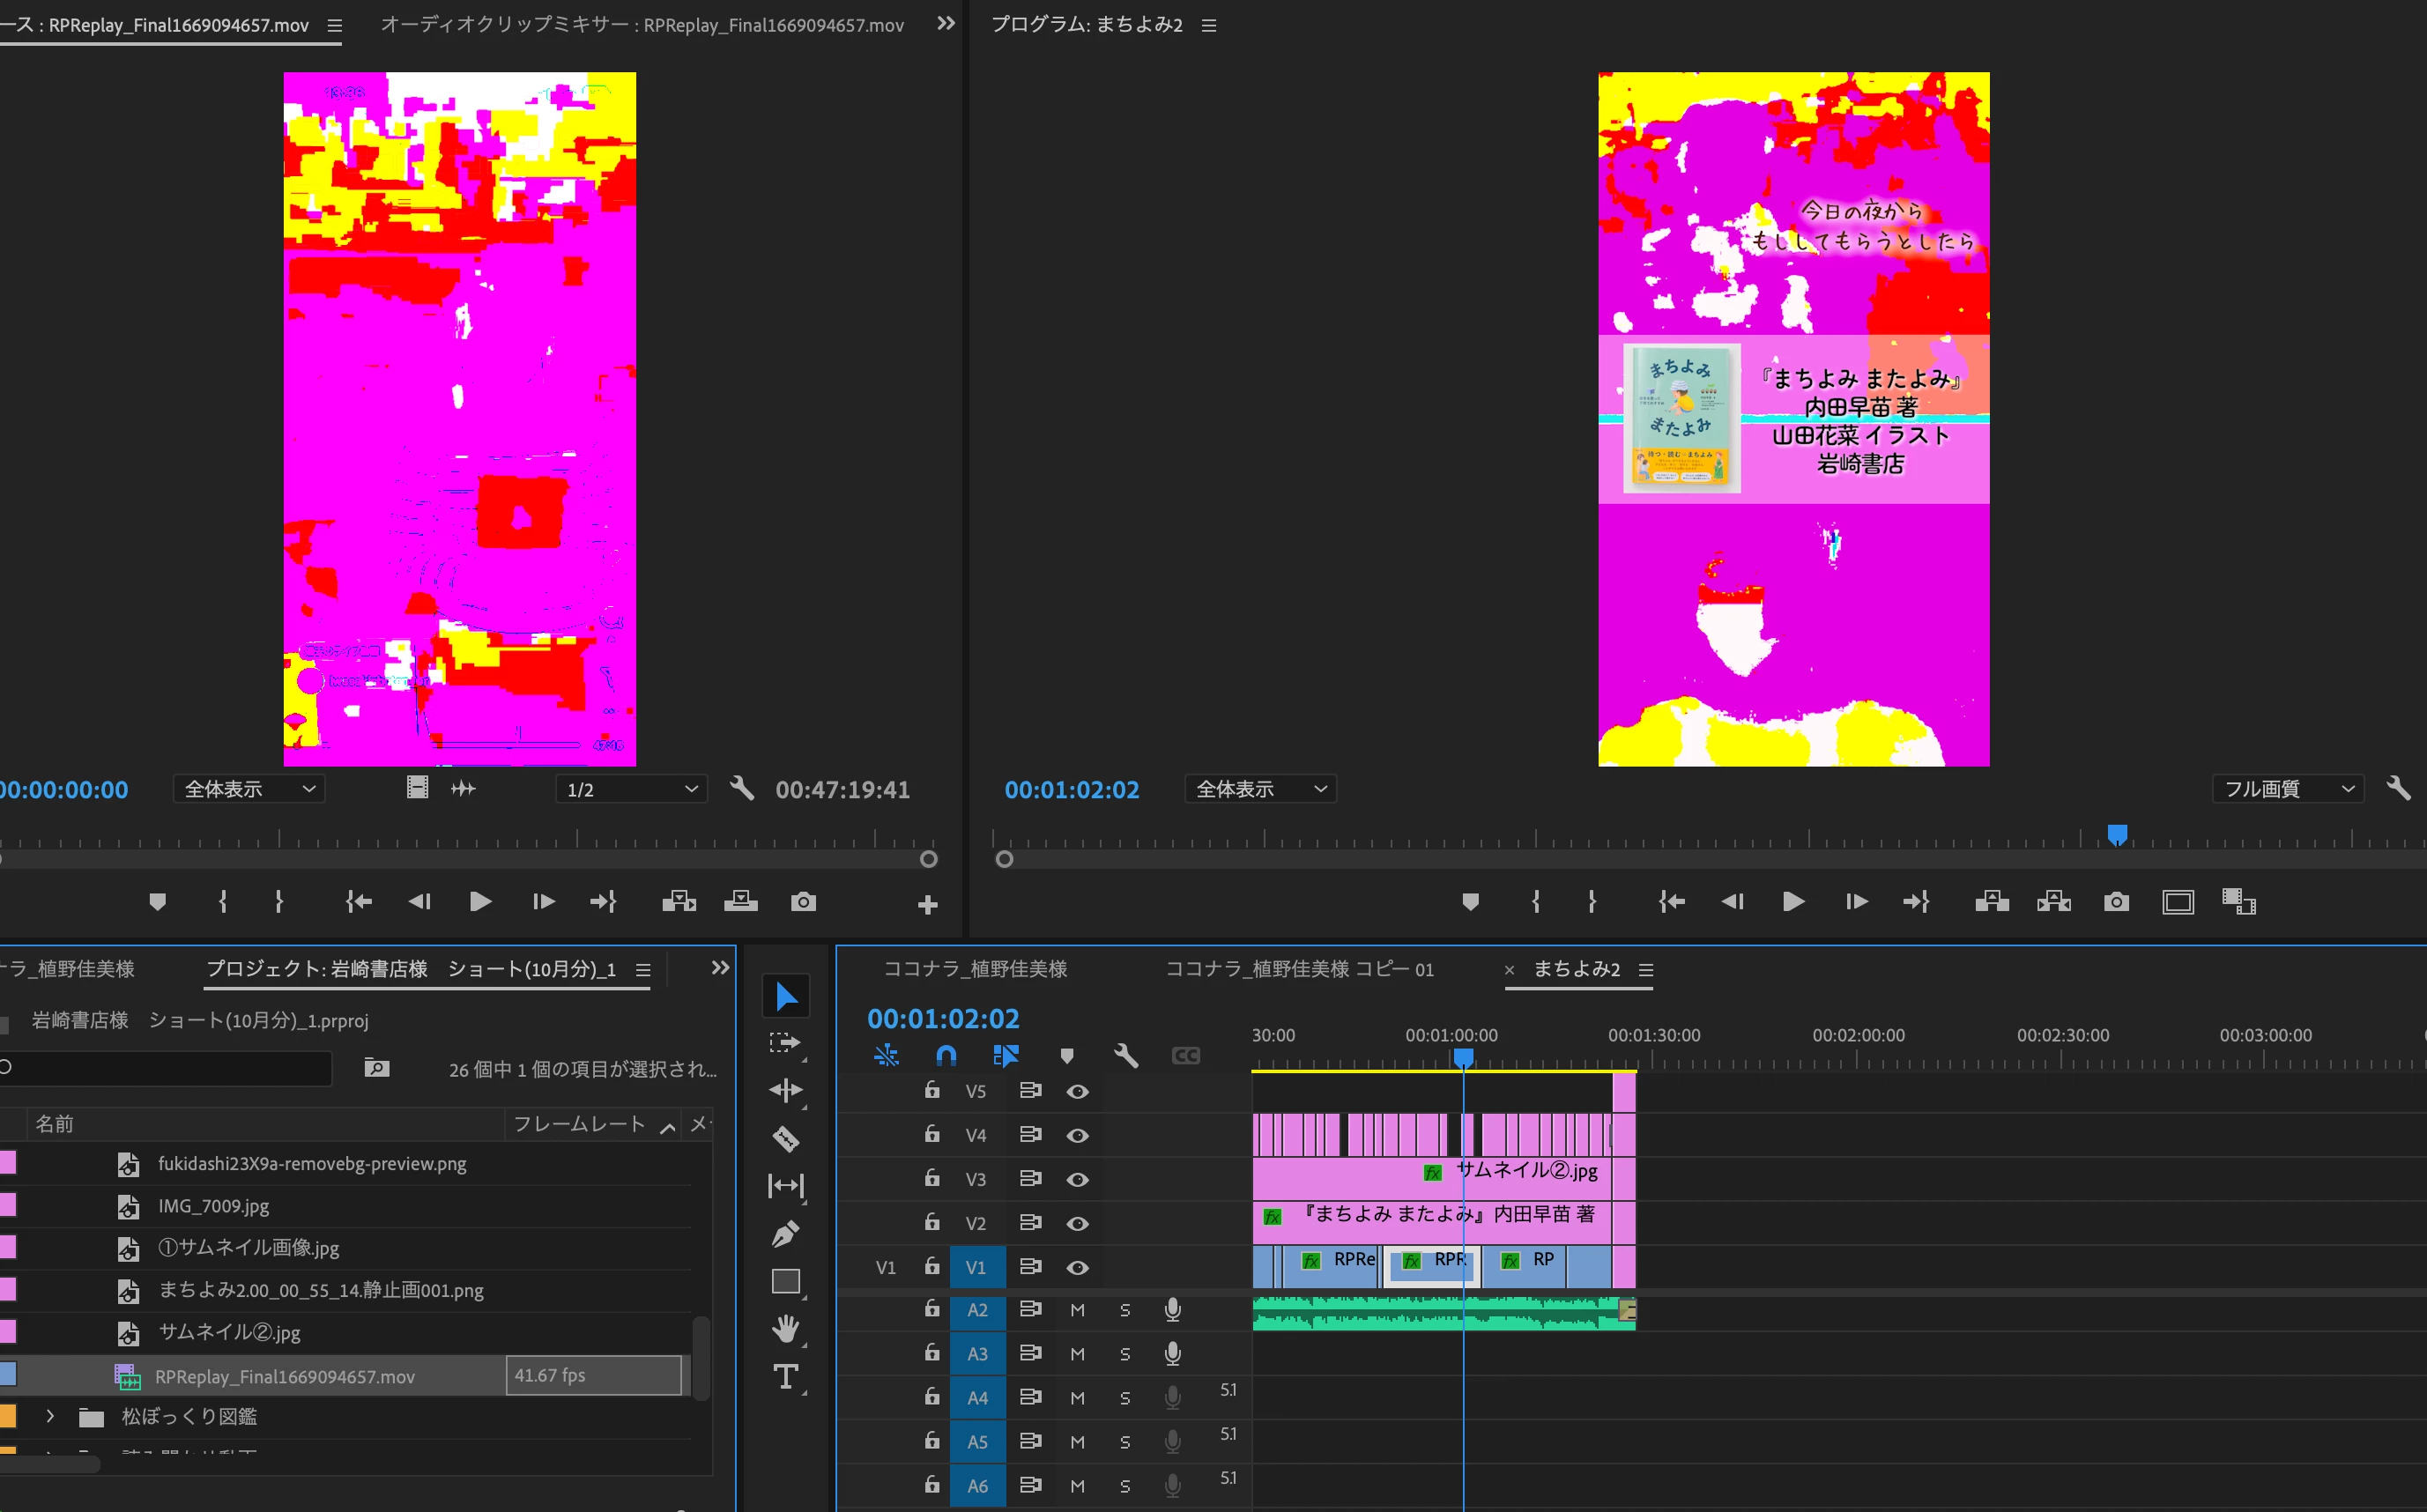Open Program playback quality dropdown
This screenshot has width=2427, height=1512.
pyautogui.click(x=2288, y=789)
